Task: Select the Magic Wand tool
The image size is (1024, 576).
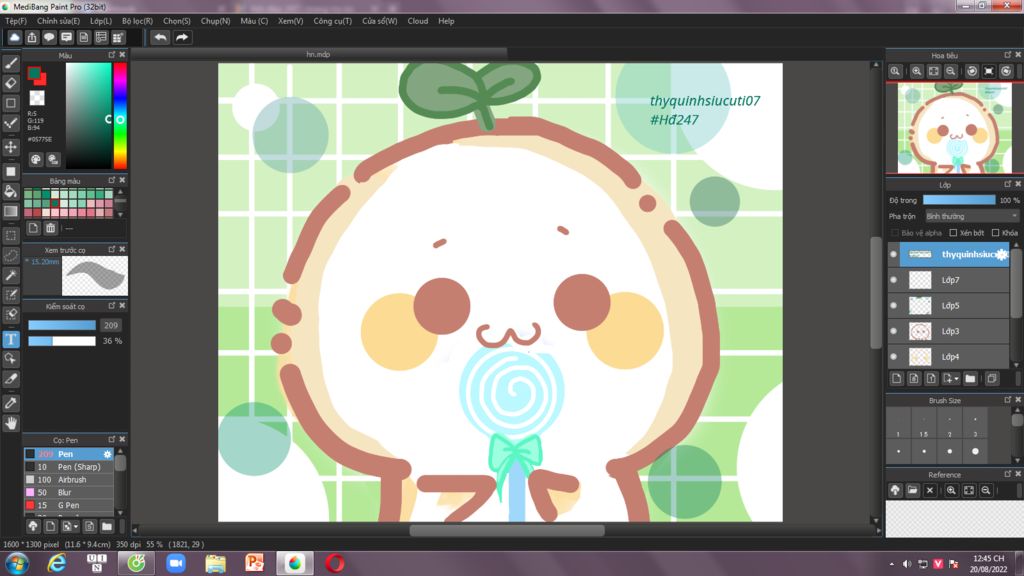Action: (10, 276)
